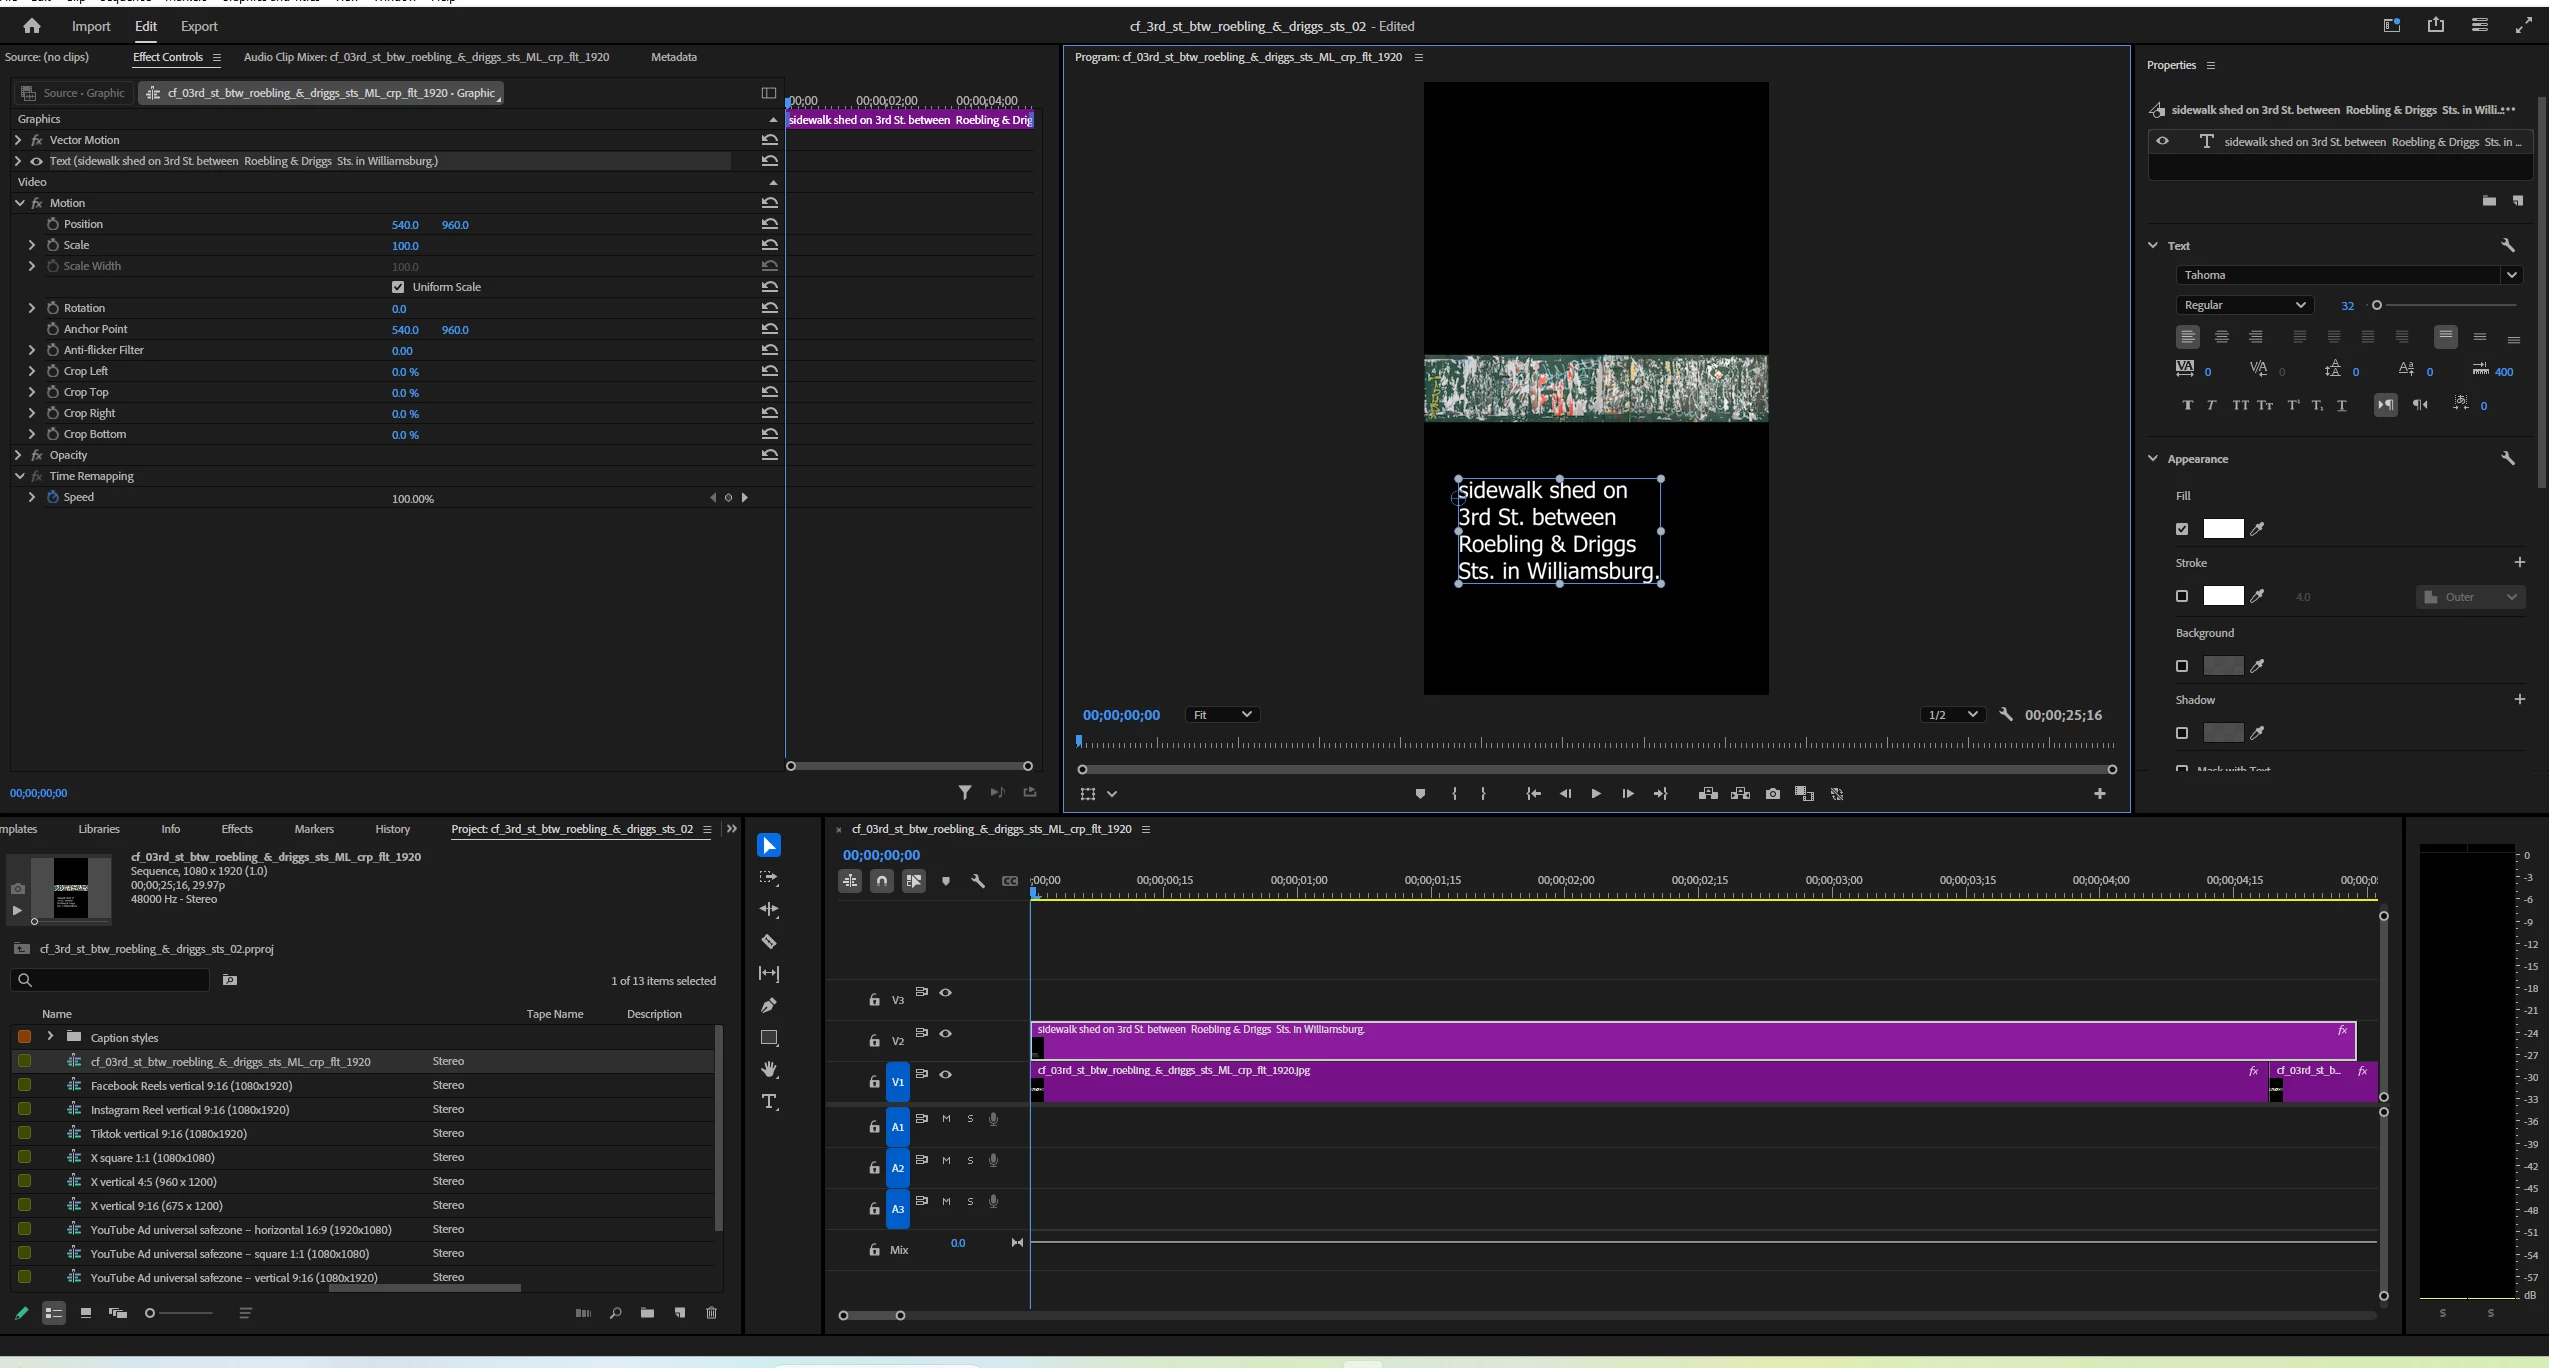Viewport: 2549px width, 1368px height.
Task: Switch to the Effects tab
Action: [x=236, y=829]
